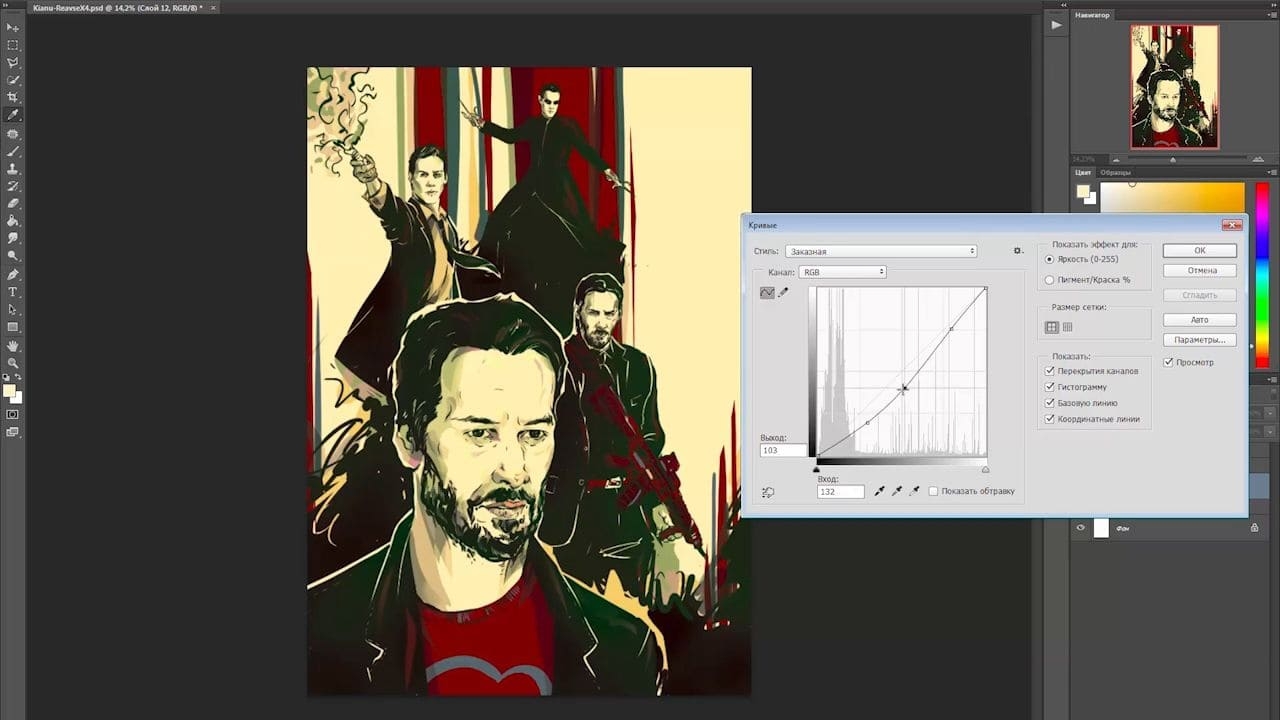Activate on-image adjustment hand tool

pos(768,492)
